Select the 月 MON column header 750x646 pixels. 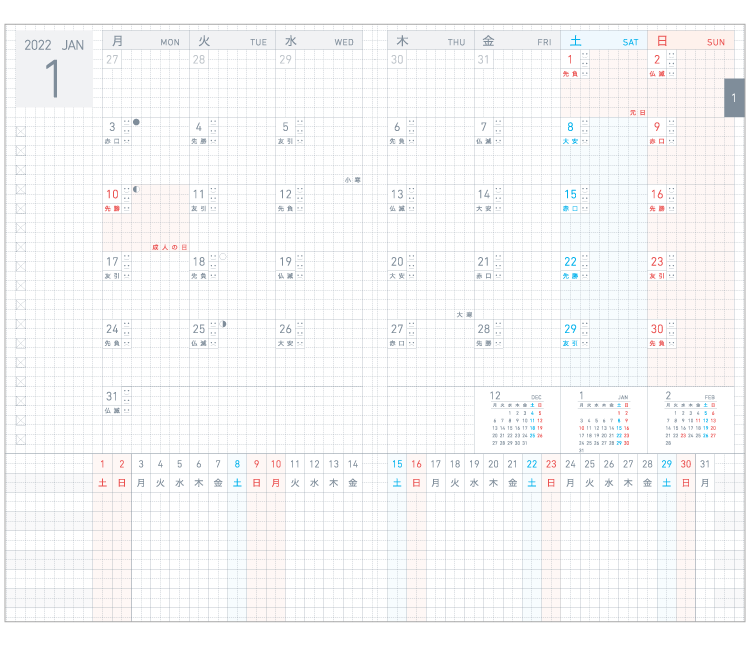(x=145, y=41)
